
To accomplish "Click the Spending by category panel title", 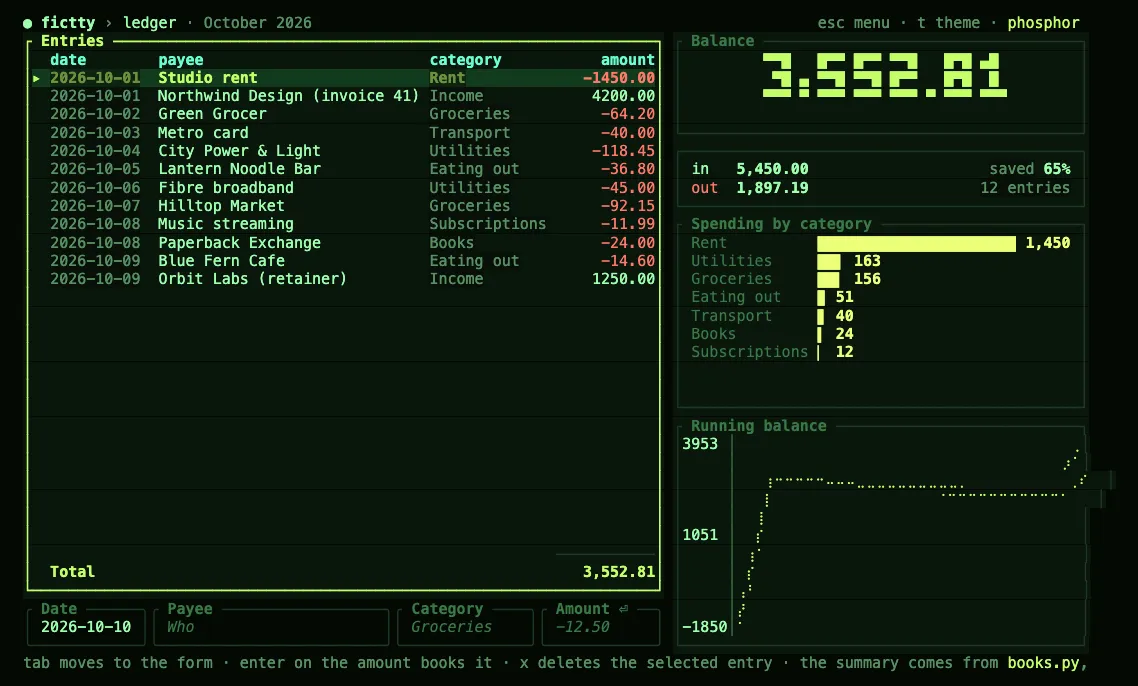I will [x=781, y=224].
